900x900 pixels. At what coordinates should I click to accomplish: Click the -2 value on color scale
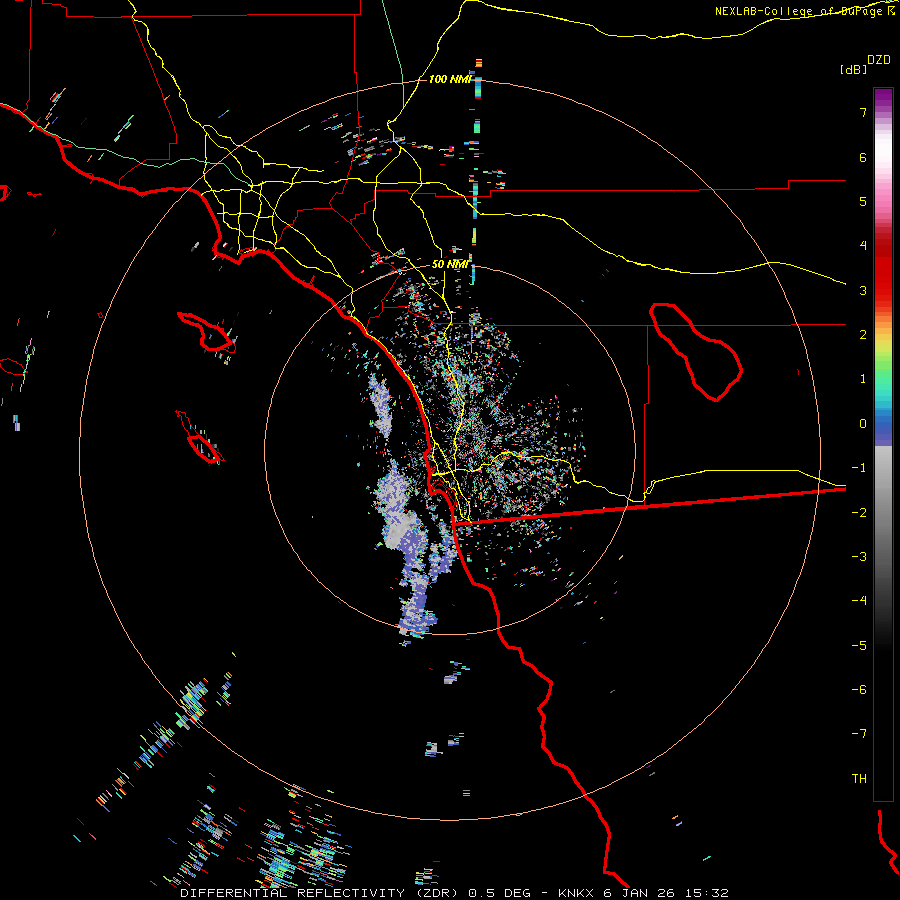pyautogui.click(x=859, y=512)
